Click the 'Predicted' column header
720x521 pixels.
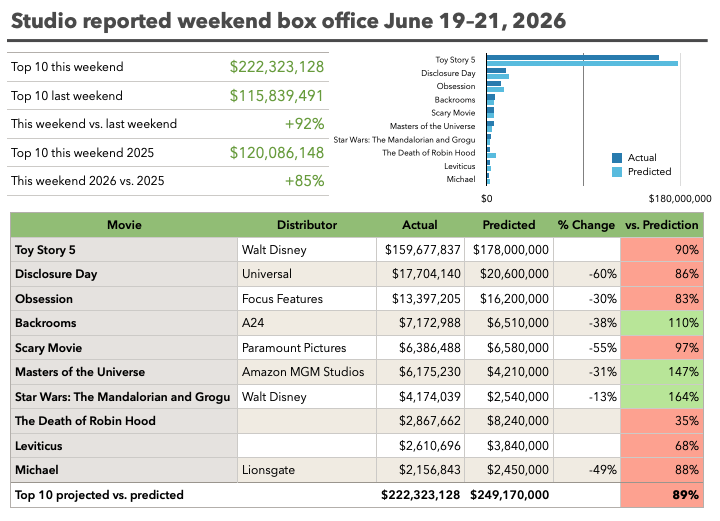point(509,225)
